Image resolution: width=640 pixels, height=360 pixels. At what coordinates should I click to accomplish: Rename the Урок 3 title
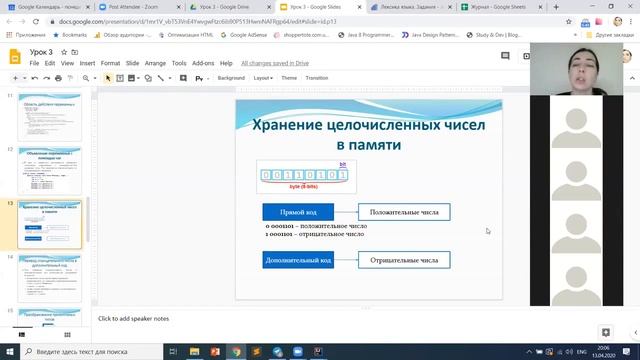tap(41, 52)
